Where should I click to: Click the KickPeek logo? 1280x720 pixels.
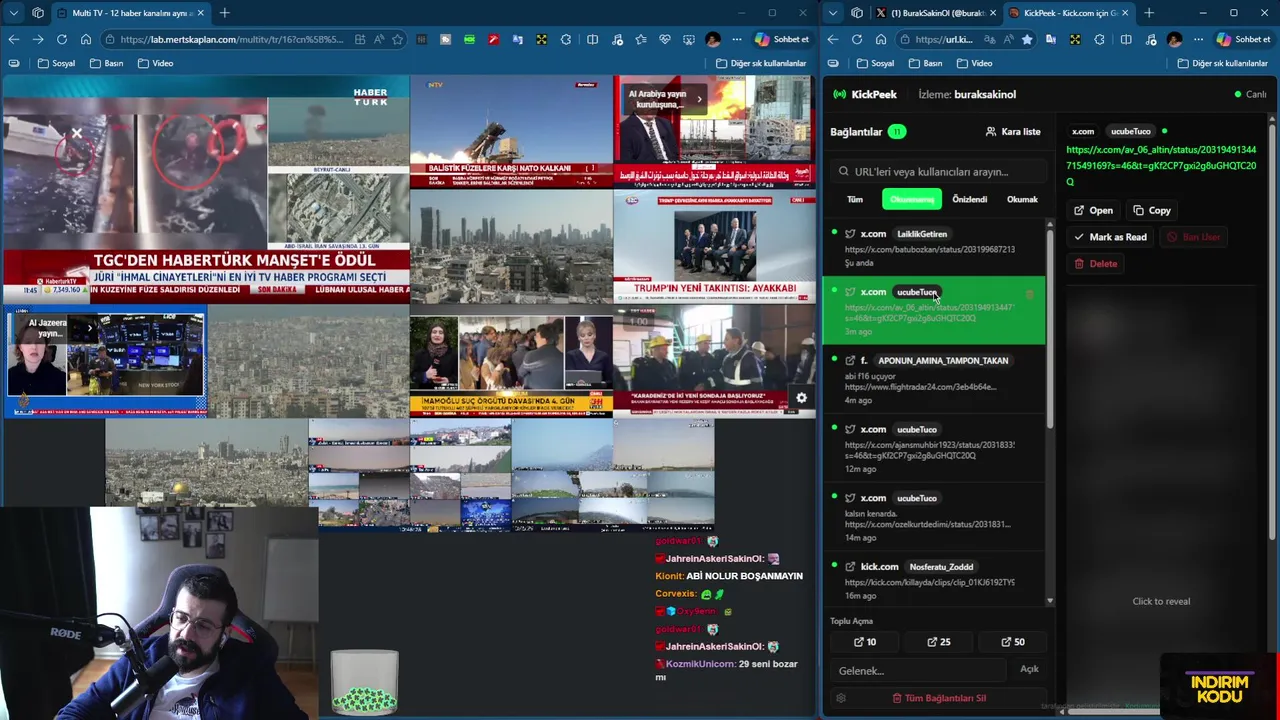(x=866, y=94)
